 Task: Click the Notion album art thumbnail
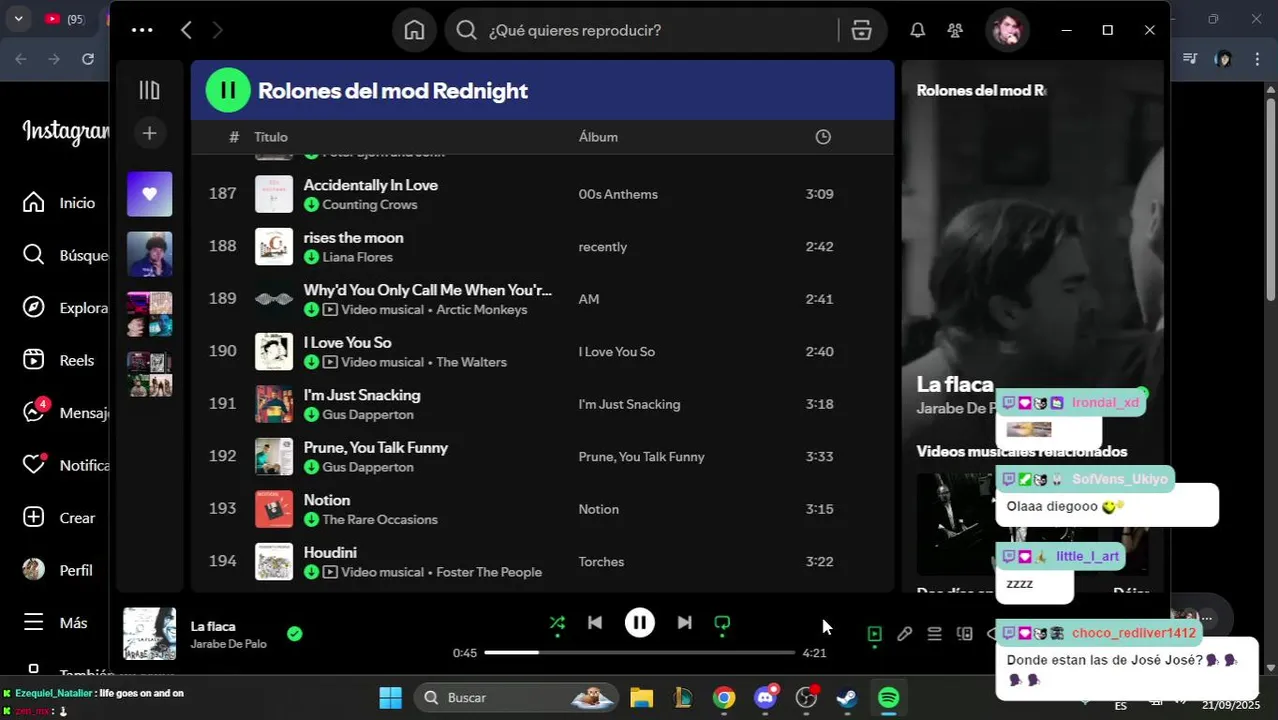click(274, 509)
